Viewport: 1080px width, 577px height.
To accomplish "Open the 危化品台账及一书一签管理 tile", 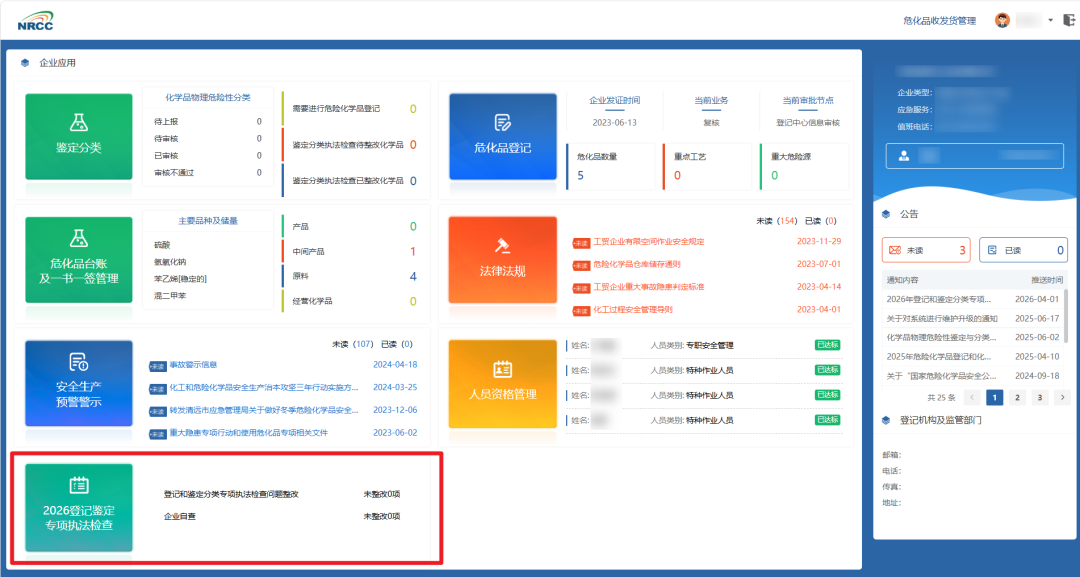I will tap(79, 260).
